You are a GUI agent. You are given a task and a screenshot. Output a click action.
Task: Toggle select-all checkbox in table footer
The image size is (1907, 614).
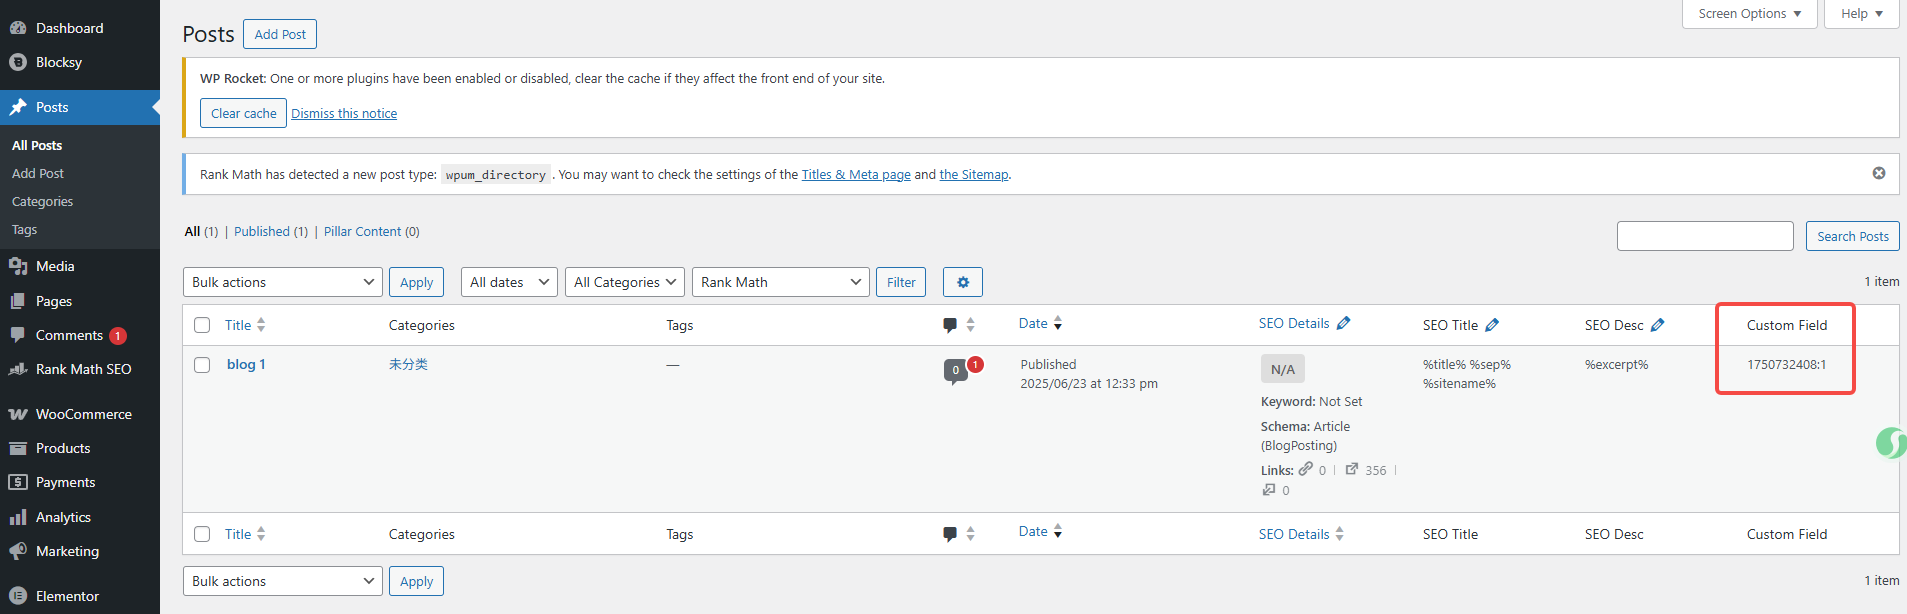click(202, 534)
